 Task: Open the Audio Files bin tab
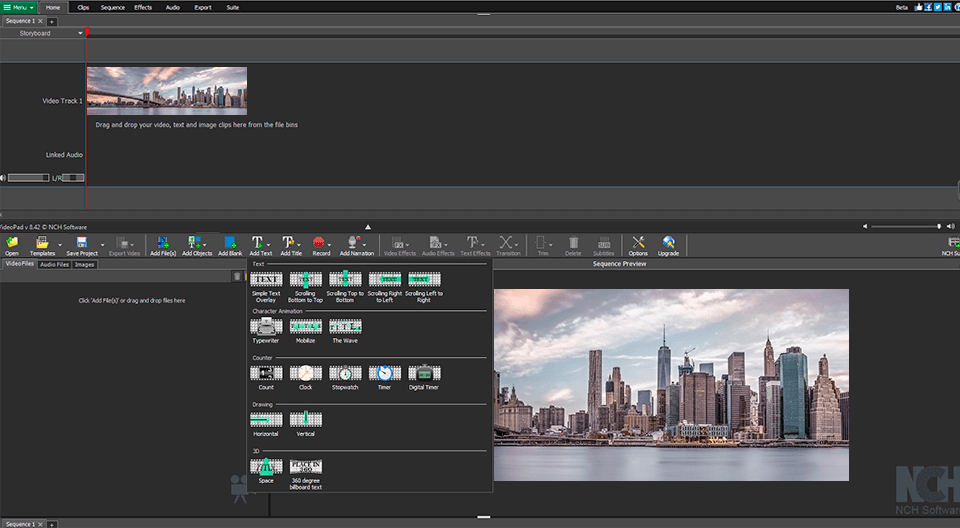click(54, 264)
